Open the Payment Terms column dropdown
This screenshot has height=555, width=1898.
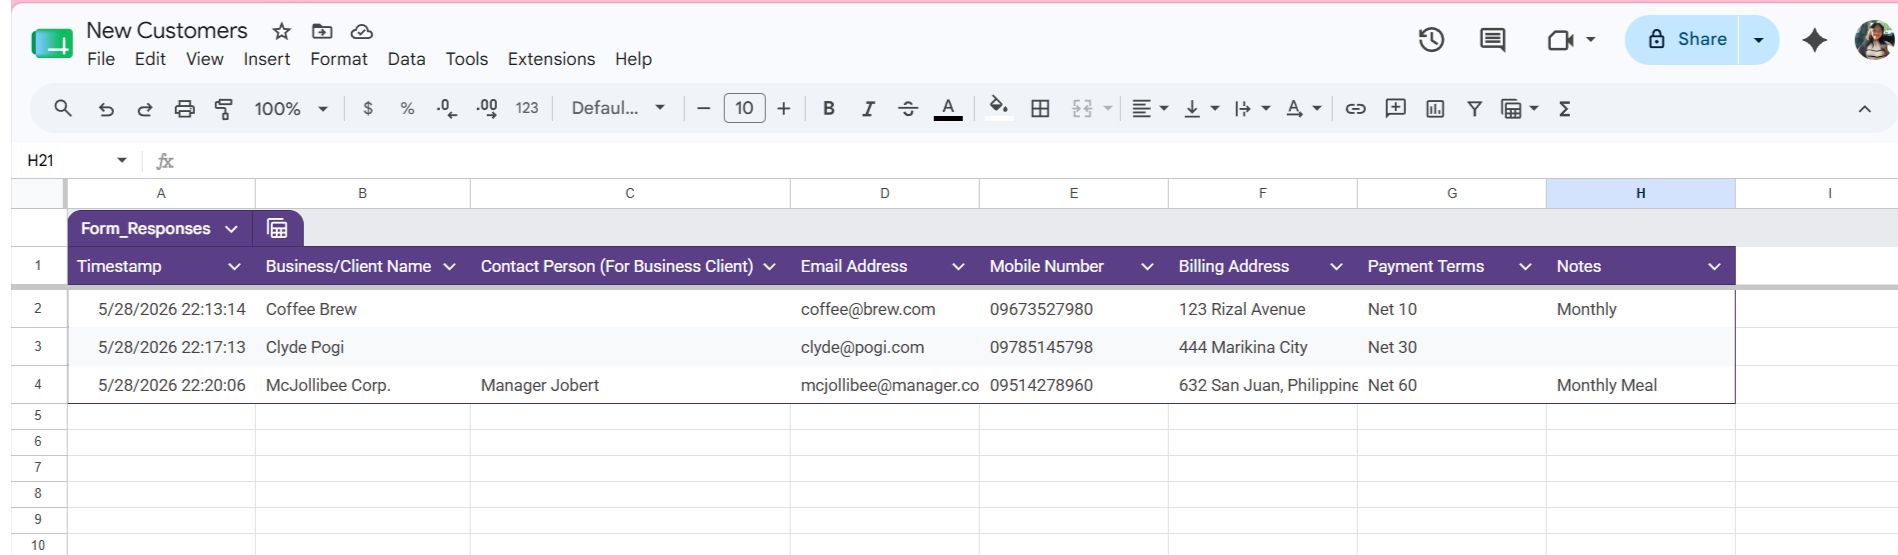click(x=1525, y=267)
